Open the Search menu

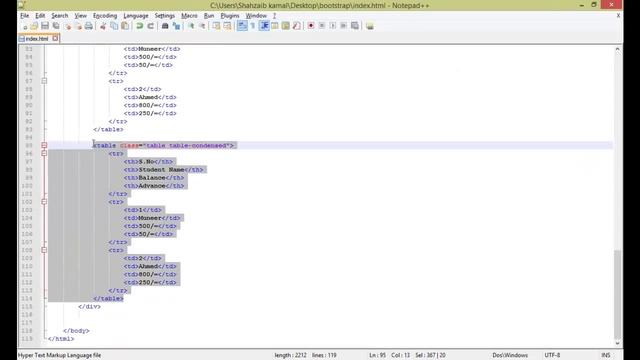[x=60, y=16]
